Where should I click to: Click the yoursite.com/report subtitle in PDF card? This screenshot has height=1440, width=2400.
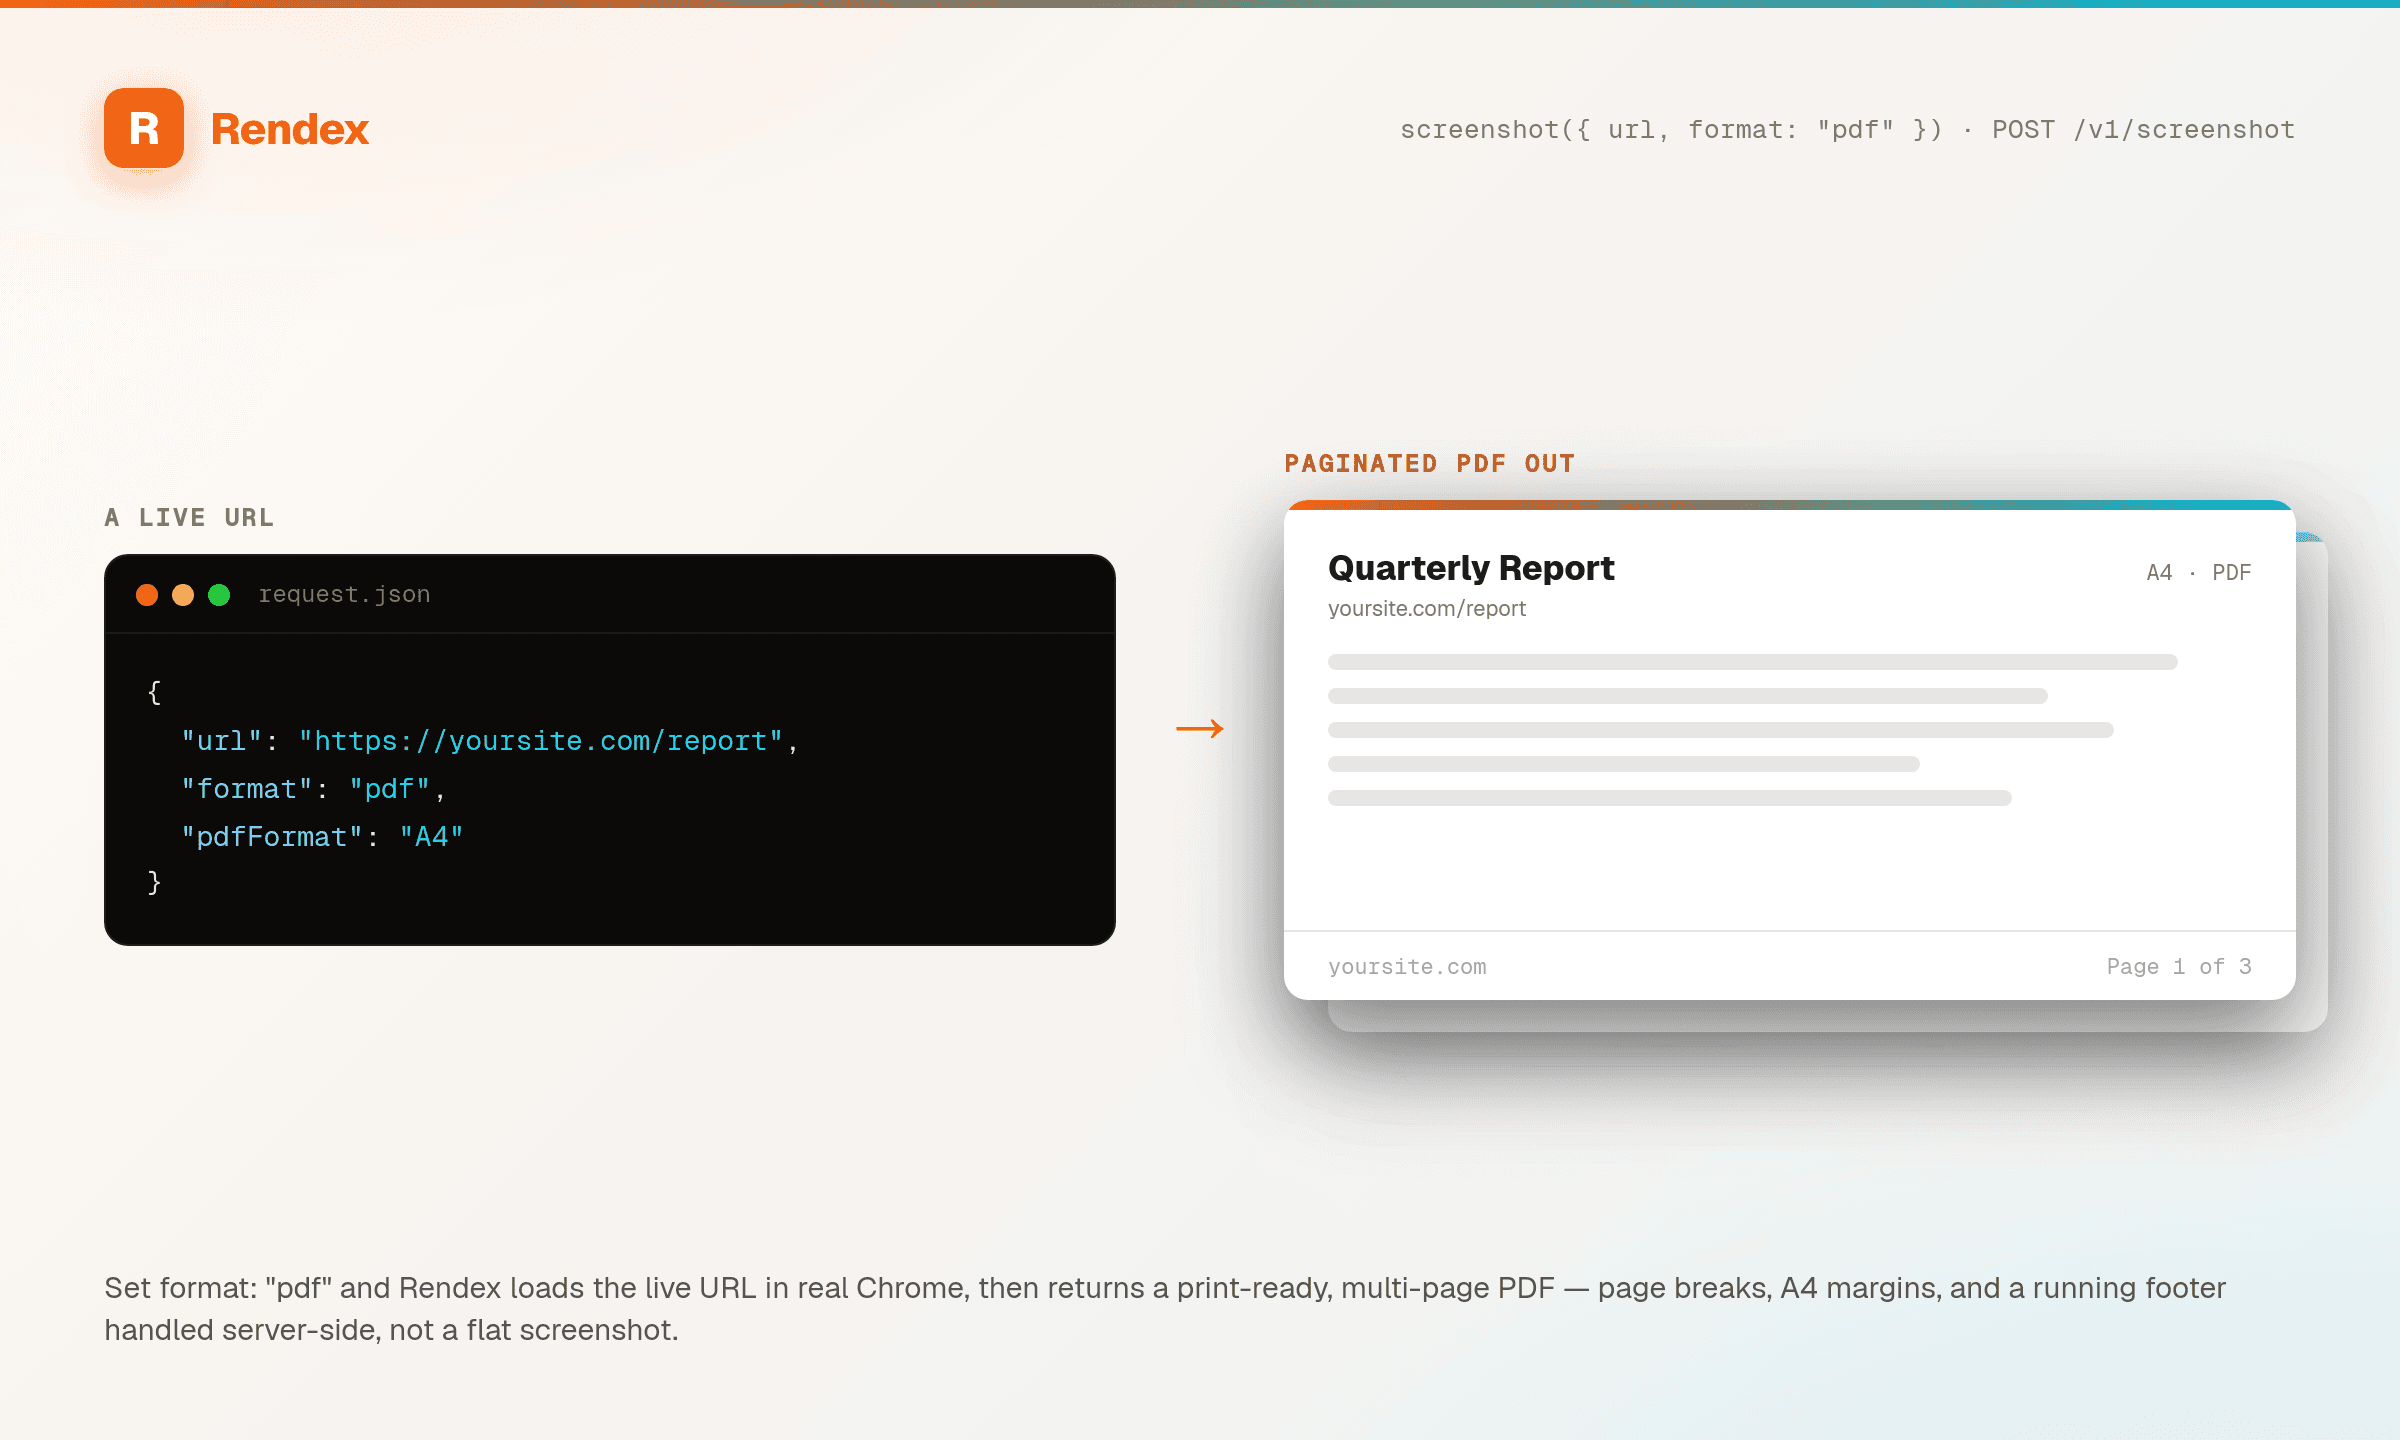1427,609
